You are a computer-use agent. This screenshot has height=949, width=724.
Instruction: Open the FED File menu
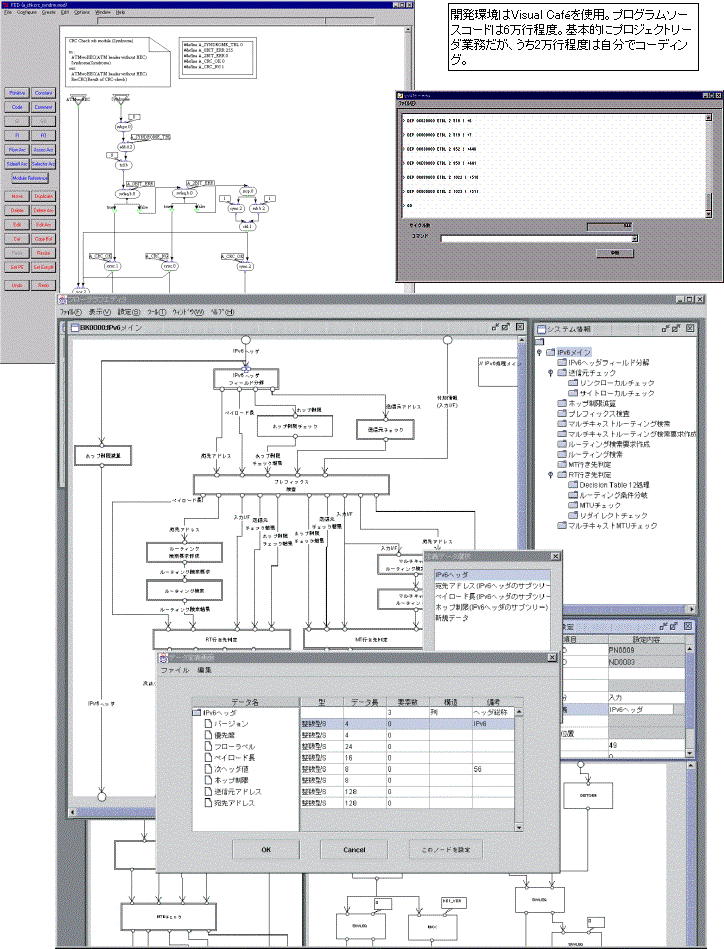click(x=8, y=12)
